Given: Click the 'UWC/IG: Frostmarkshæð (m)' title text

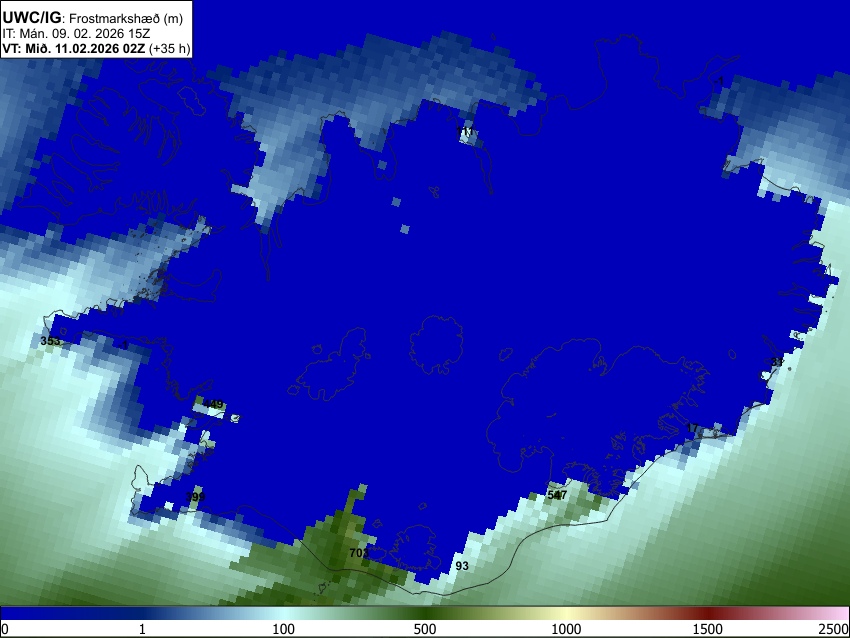Looking at the screenshot, I should coord(93,18).
